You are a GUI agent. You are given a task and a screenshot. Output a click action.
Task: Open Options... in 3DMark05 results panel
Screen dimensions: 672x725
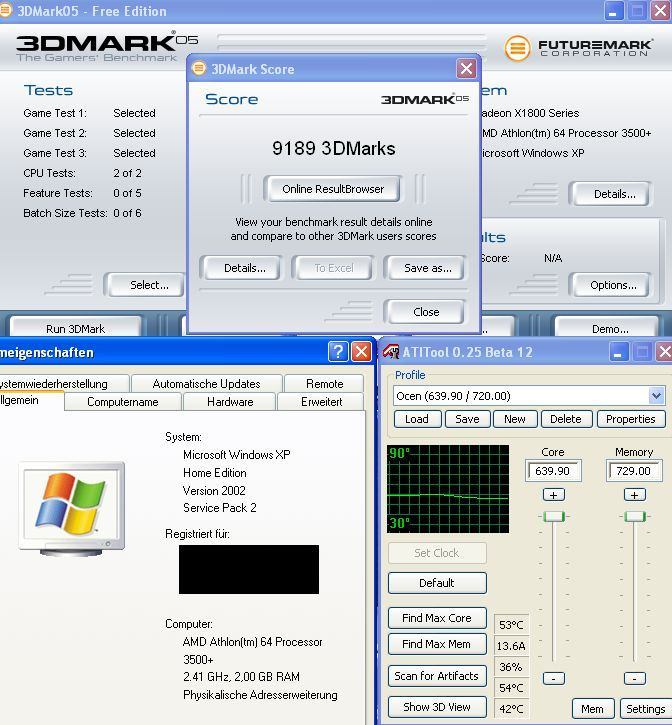[611, 285]
